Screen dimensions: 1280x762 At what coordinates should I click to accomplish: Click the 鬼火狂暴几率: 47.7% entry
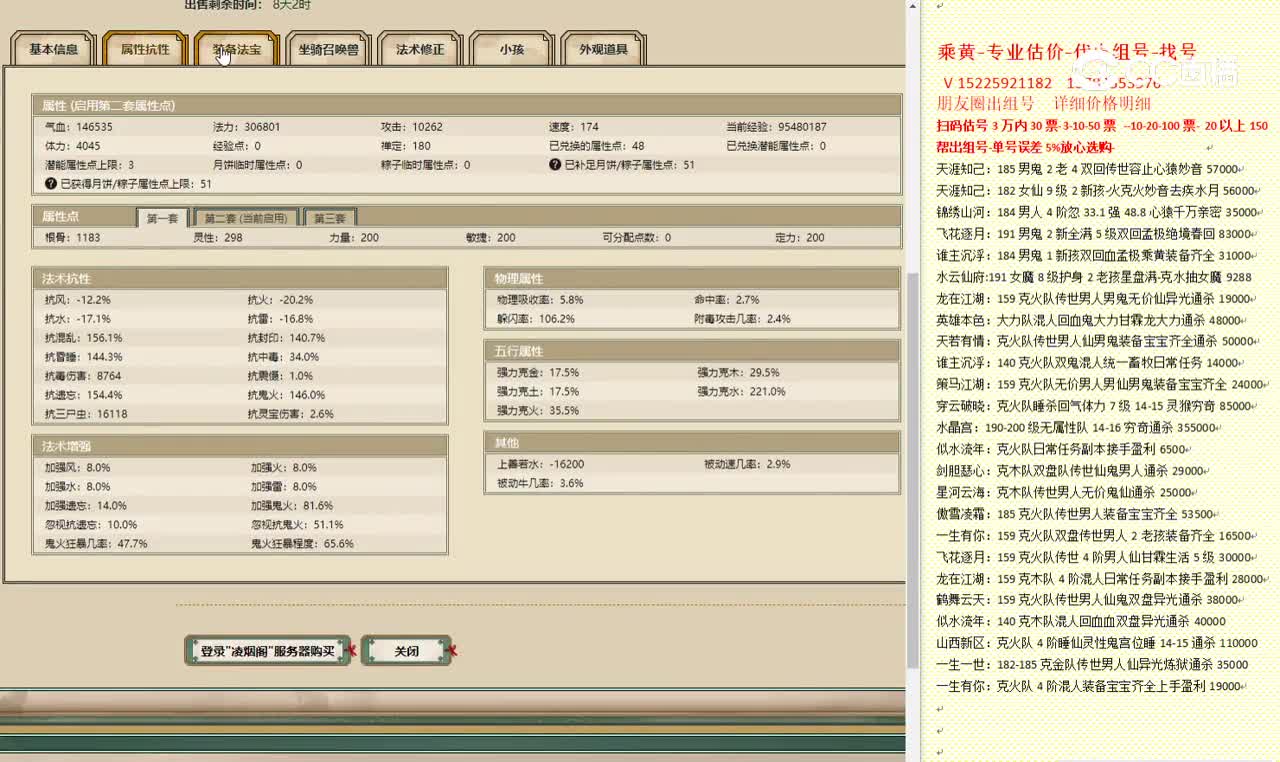(x=96, y=544)
